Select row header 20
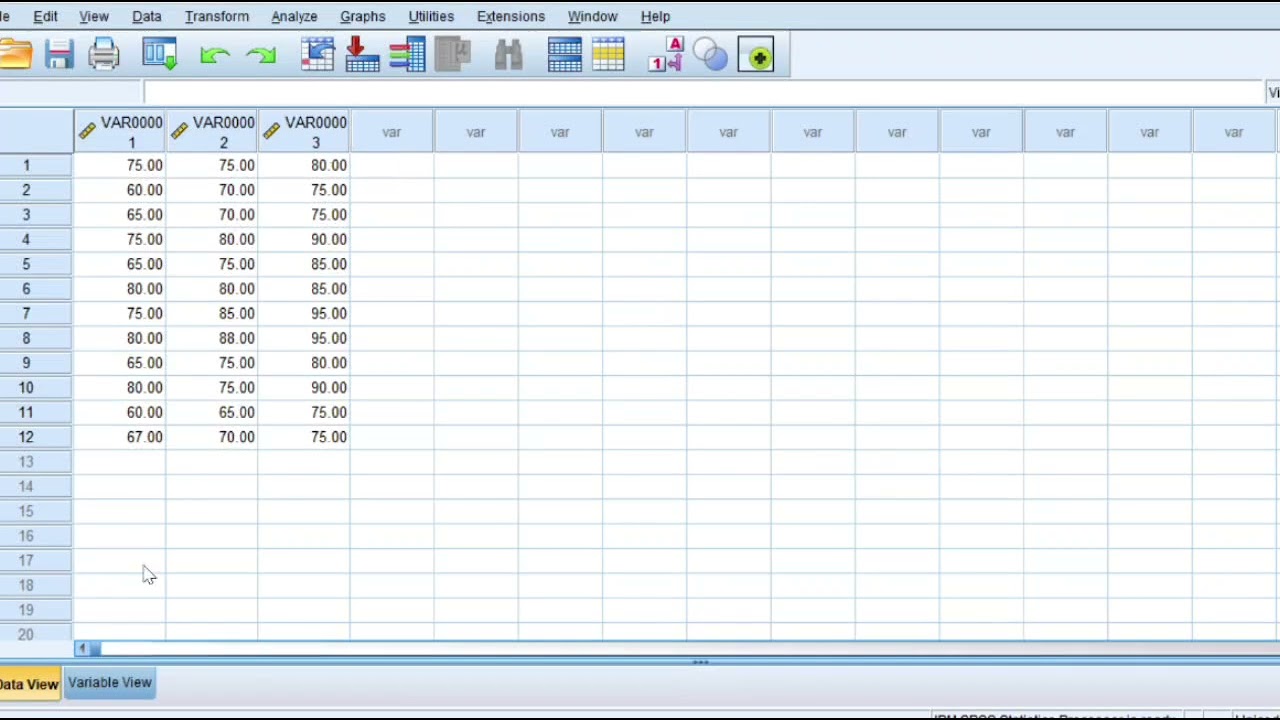Image resolution: width=1280 pixels, height=720 pixels. coord(36,633)
